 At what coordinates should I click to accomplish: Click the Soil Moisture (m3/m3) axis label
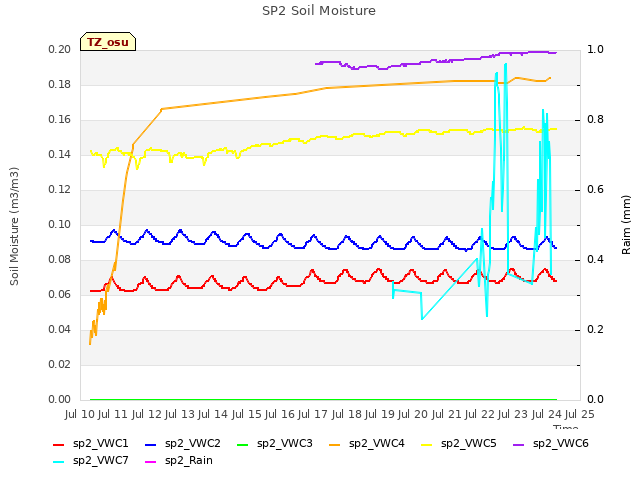tap(14, 226)
